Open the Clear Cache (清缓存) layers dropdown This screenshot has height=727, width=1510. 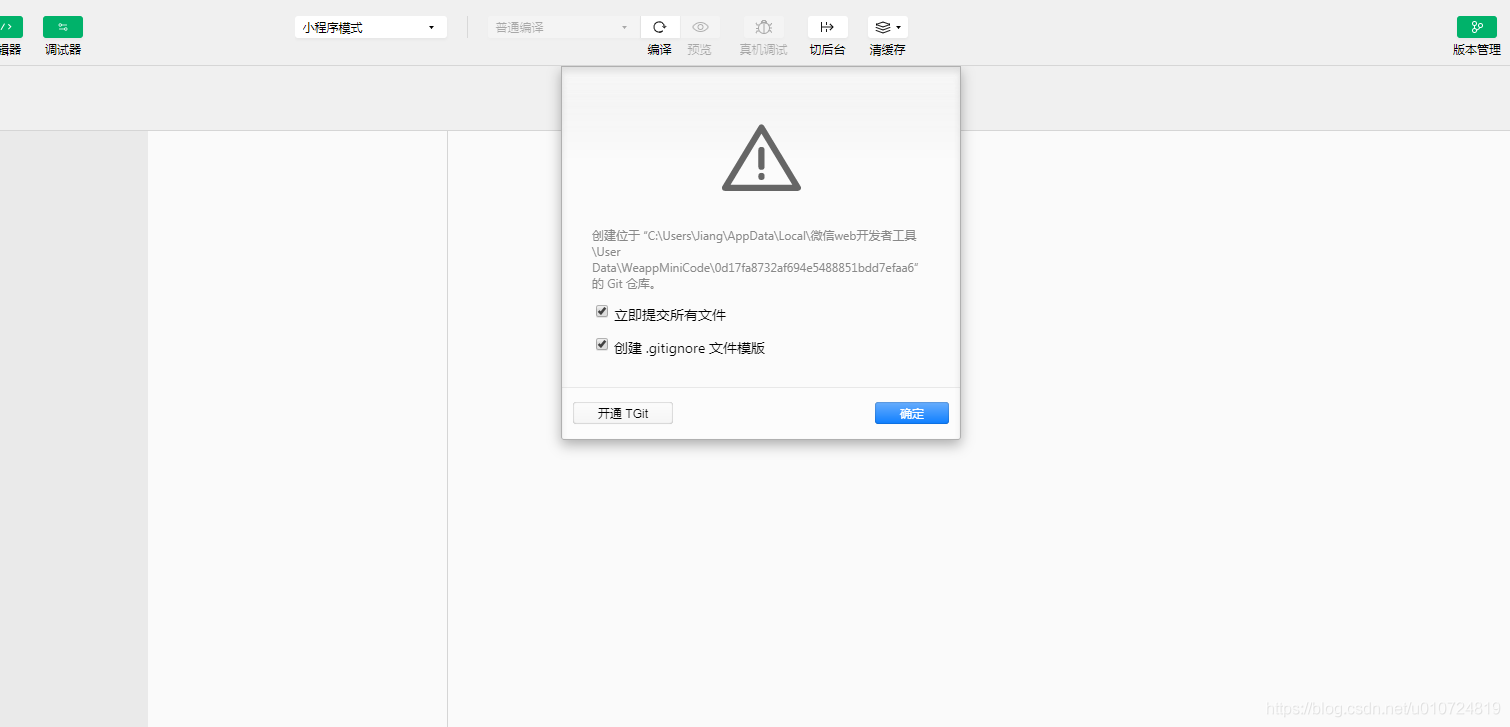887,27
